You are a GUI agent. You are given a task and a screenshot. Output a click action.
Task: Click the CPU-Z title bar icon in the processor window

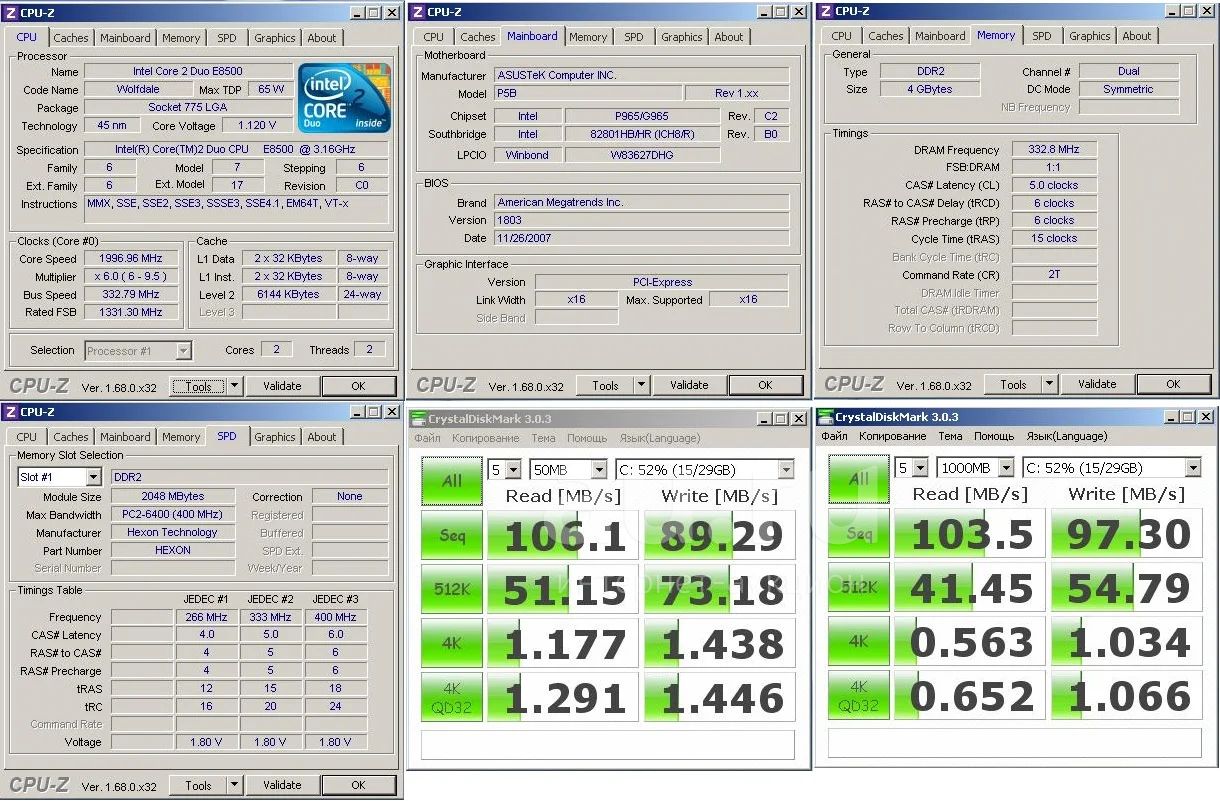(10, 12)
